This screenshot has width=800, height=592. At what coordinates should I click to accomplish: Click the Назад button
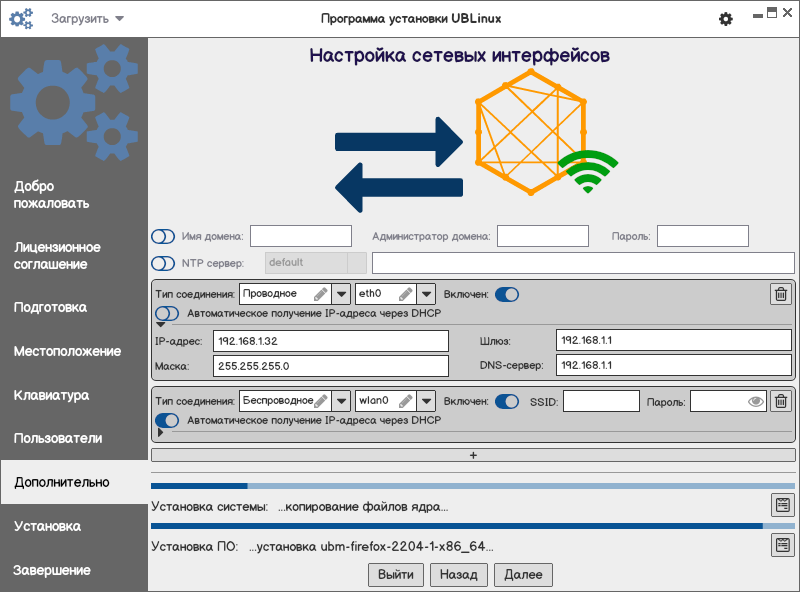click(459, 575)
